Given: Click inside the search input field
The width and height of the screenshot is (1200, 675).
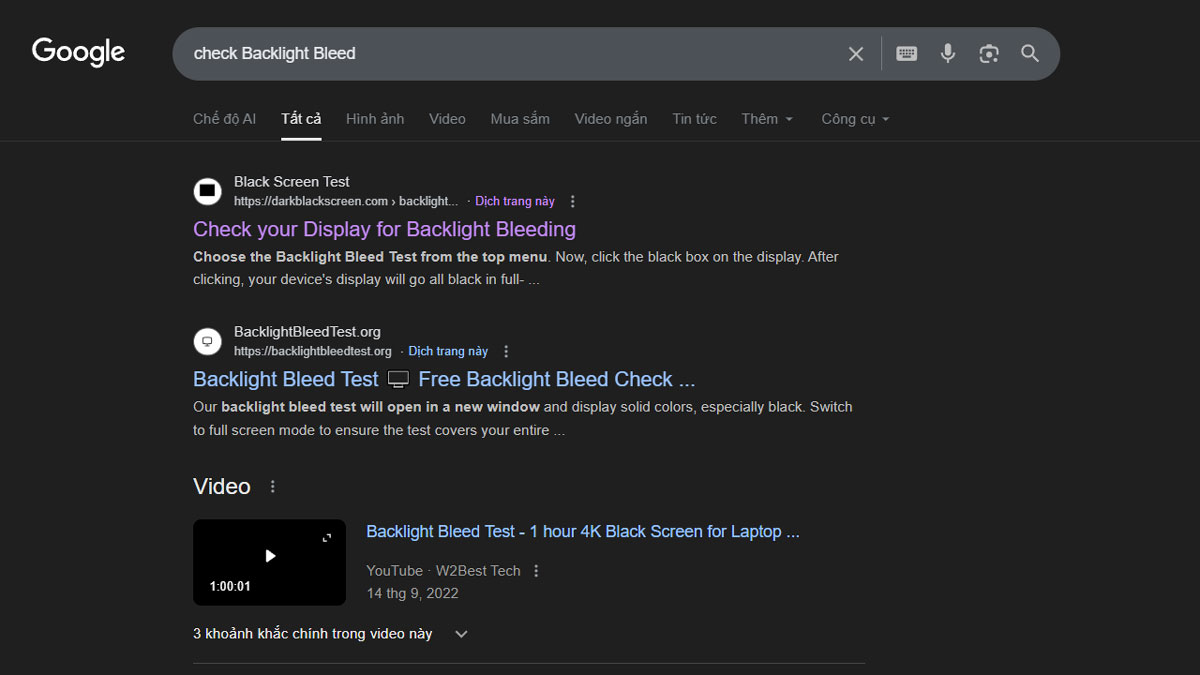Looking at the screenshot, I should pos(500,54).
